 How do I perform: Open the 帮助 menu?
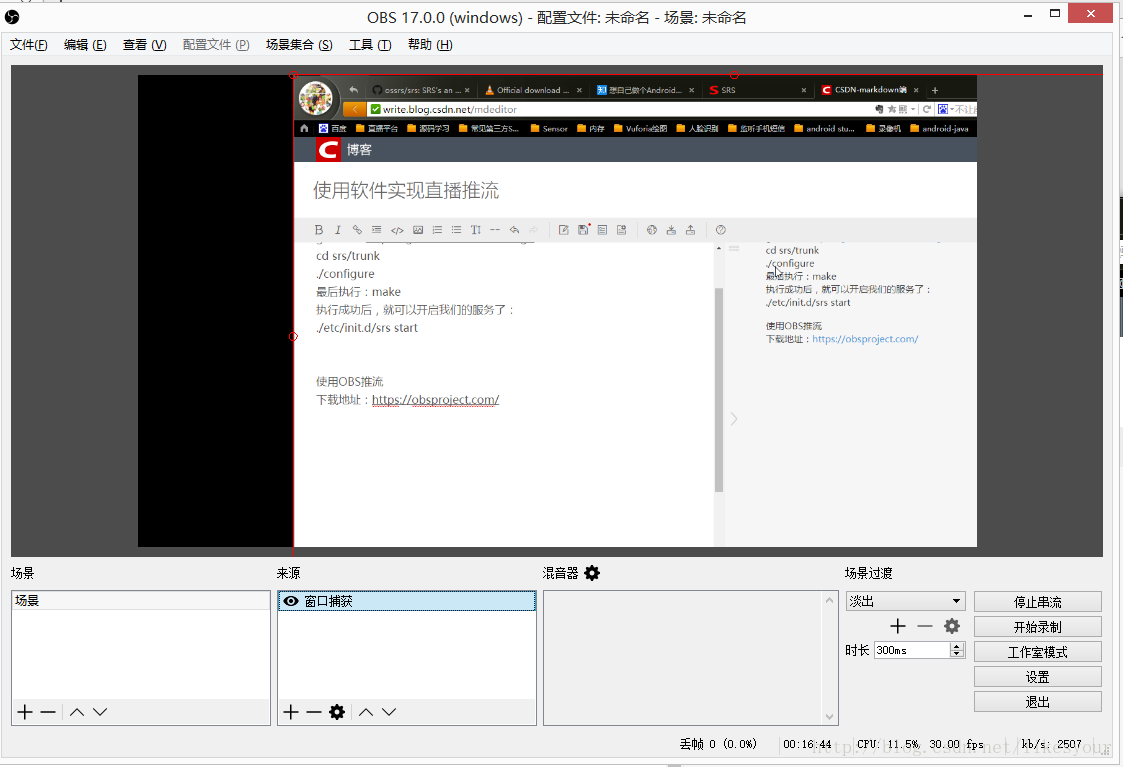[430, 45]
